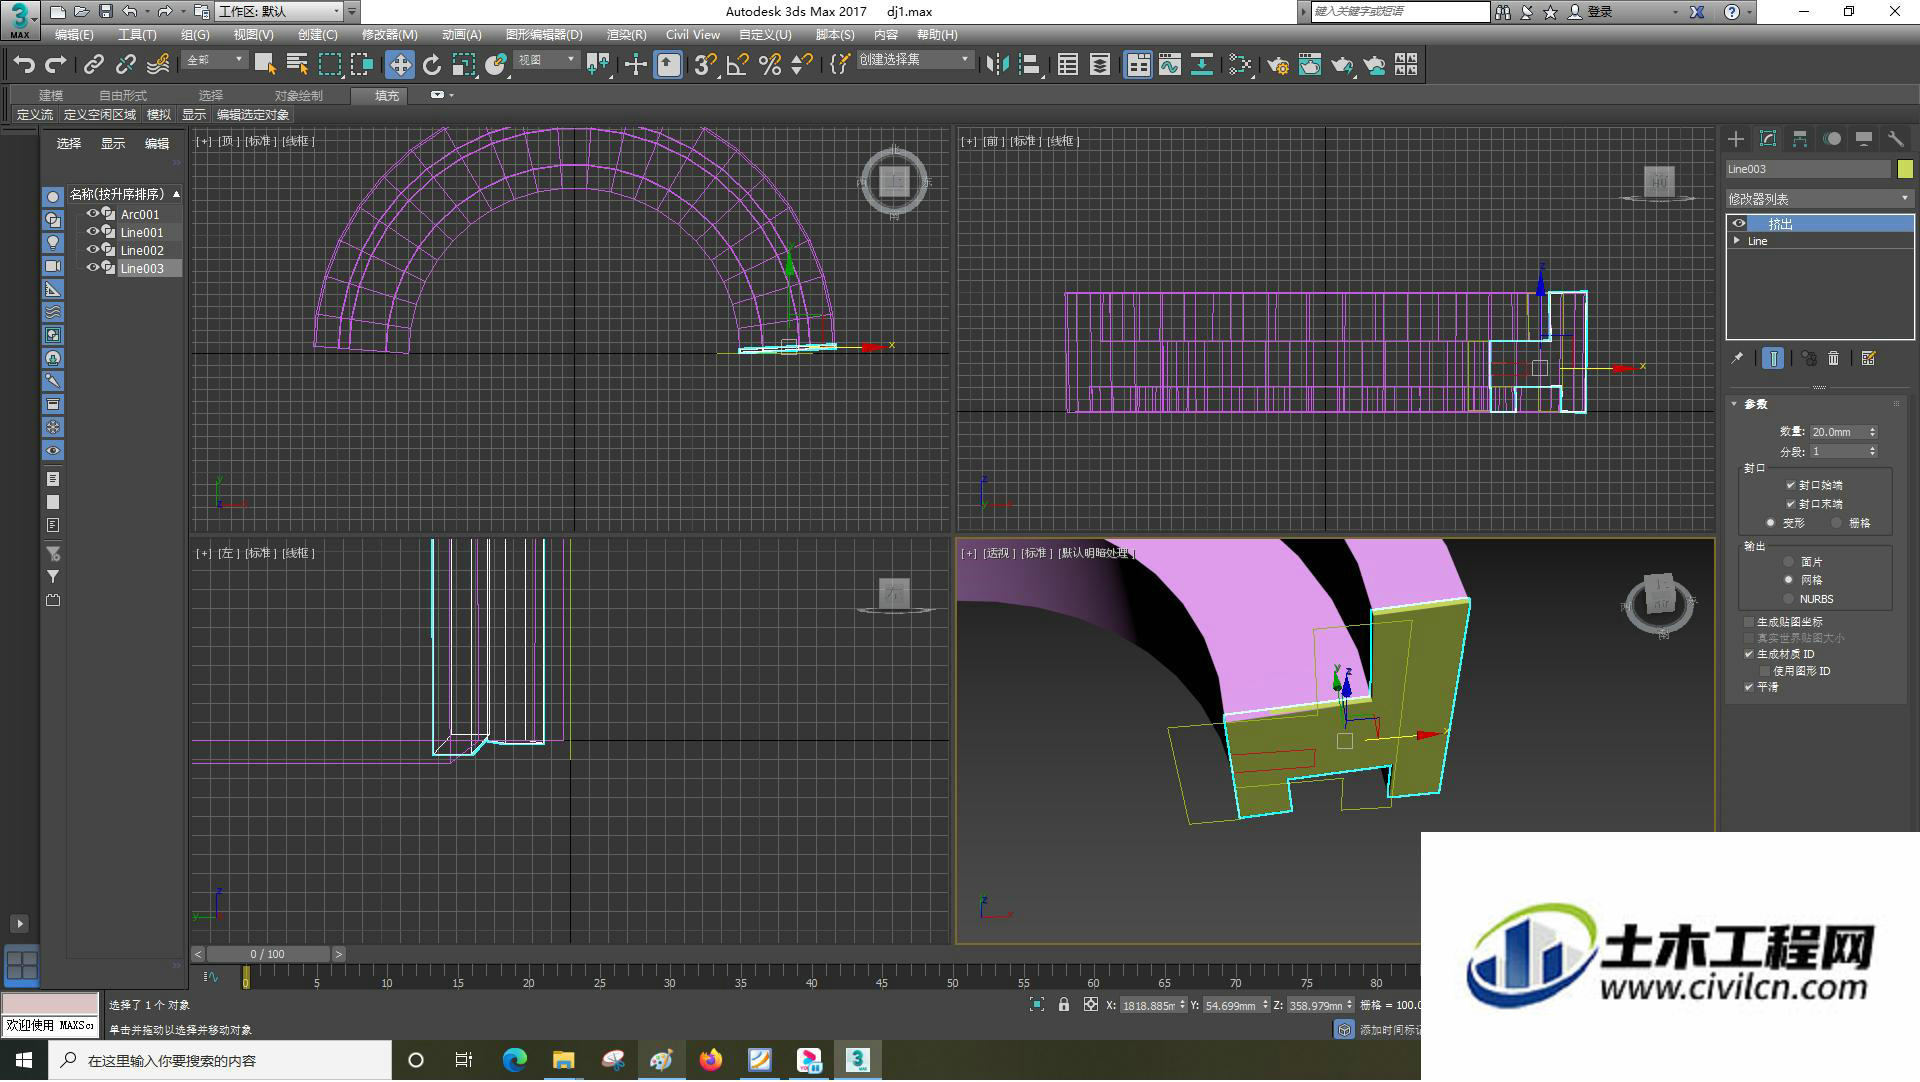1920x1082 pixels.
Task: Select the Patch output radio button
Action: [1789, 562]
